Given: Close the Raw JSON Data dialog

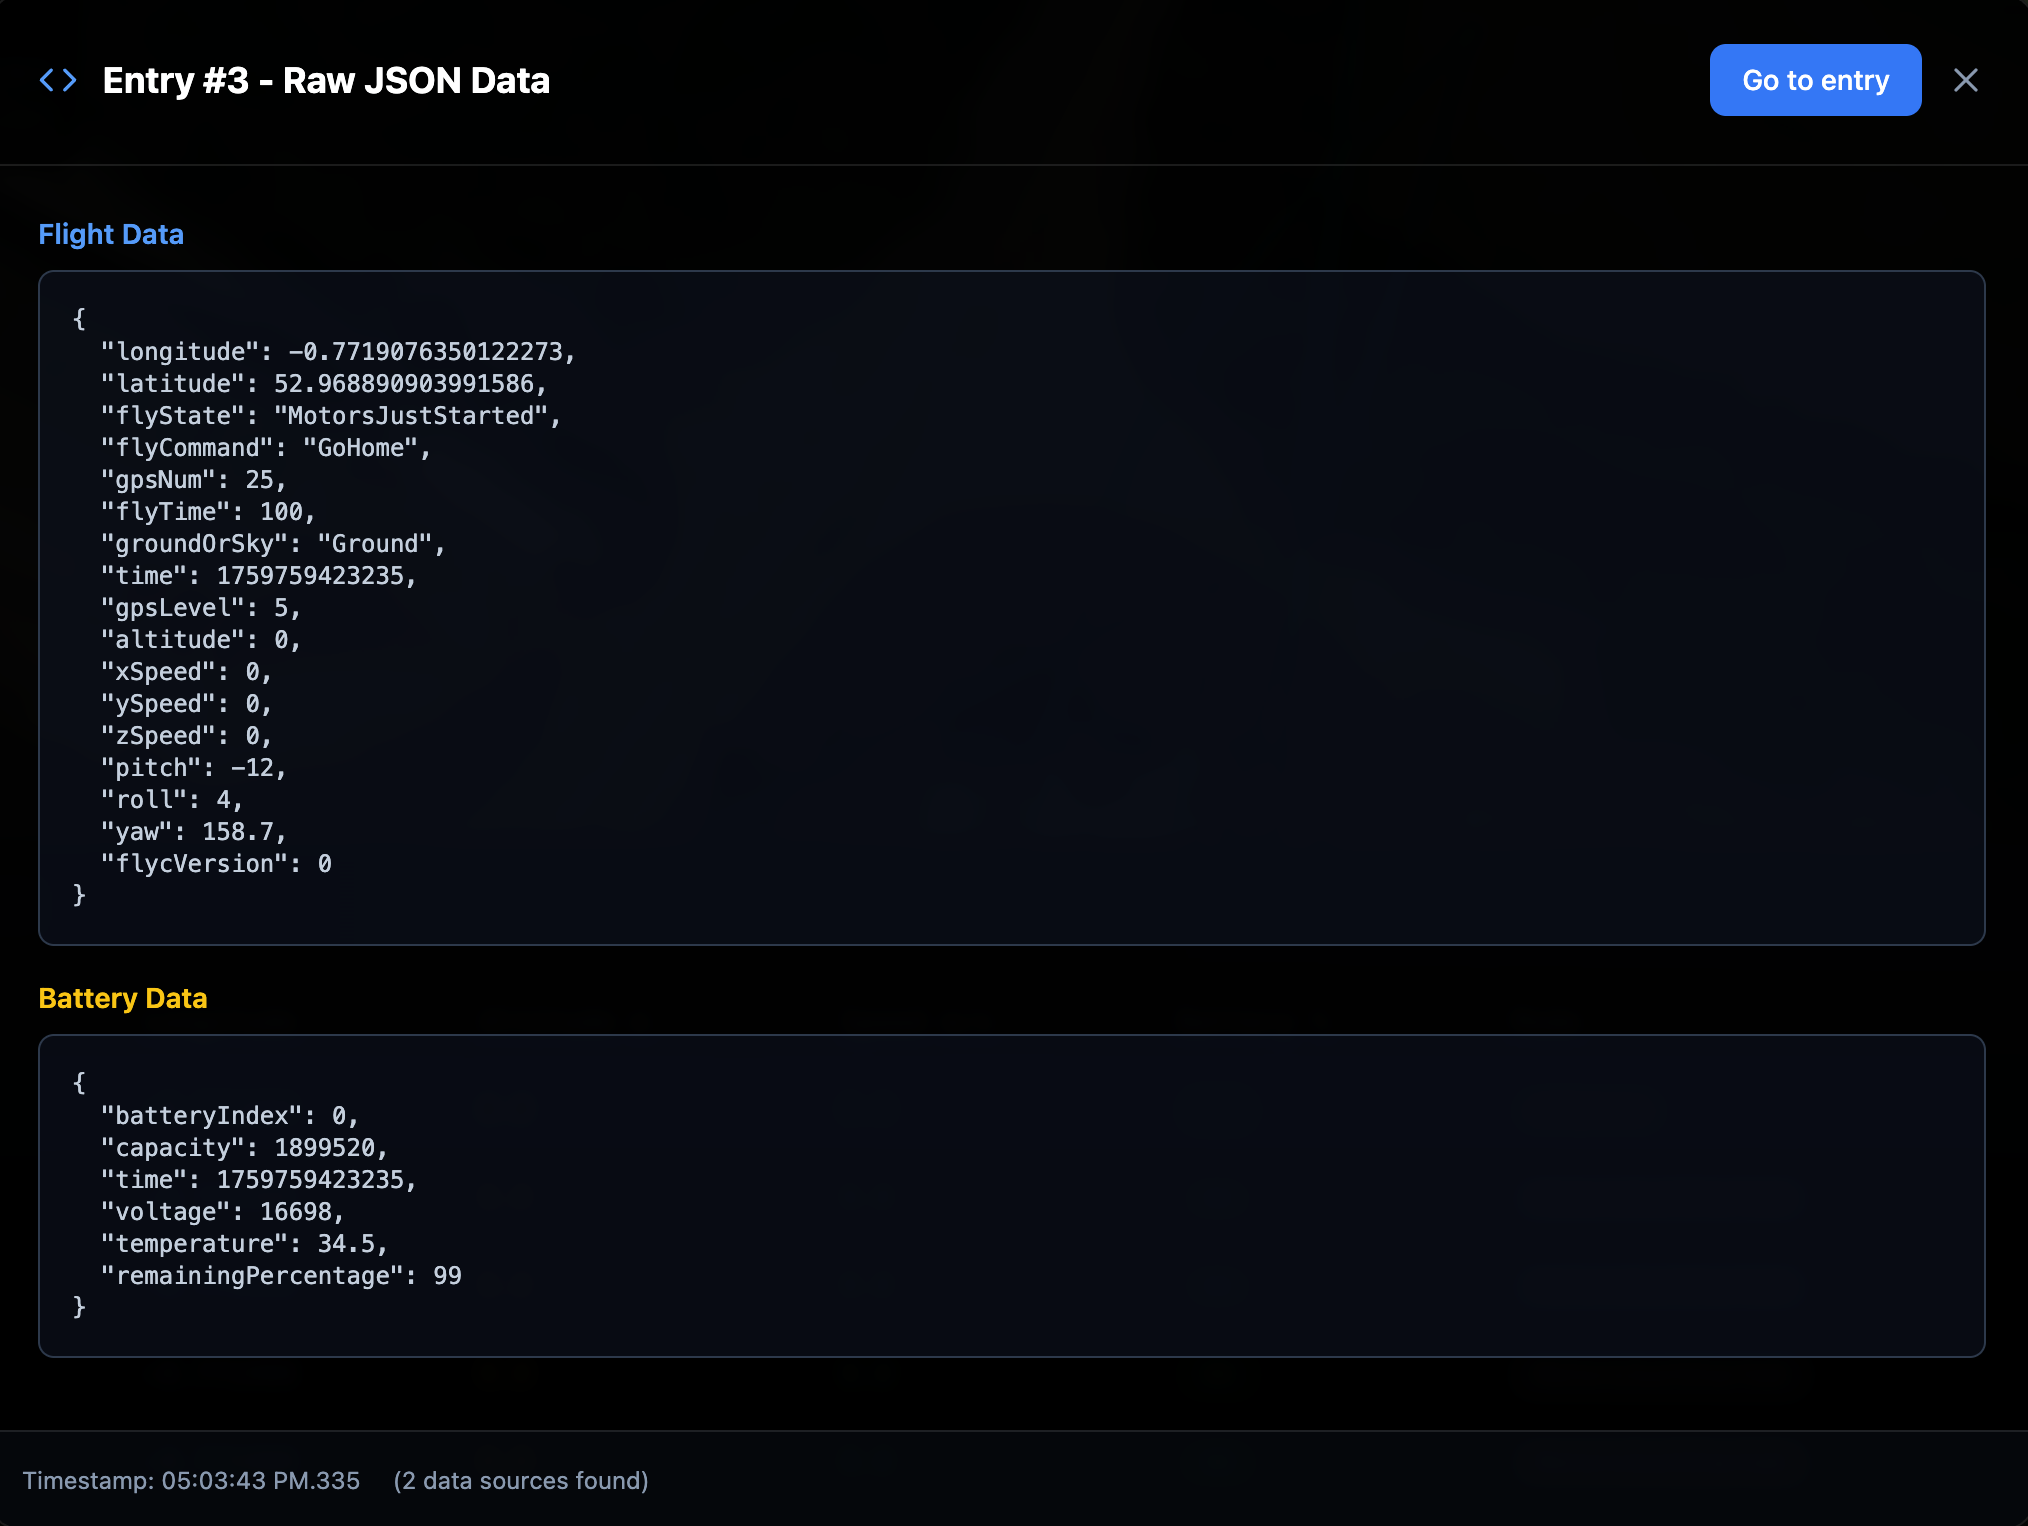Looking at the screenshot, I should 1965,80.
